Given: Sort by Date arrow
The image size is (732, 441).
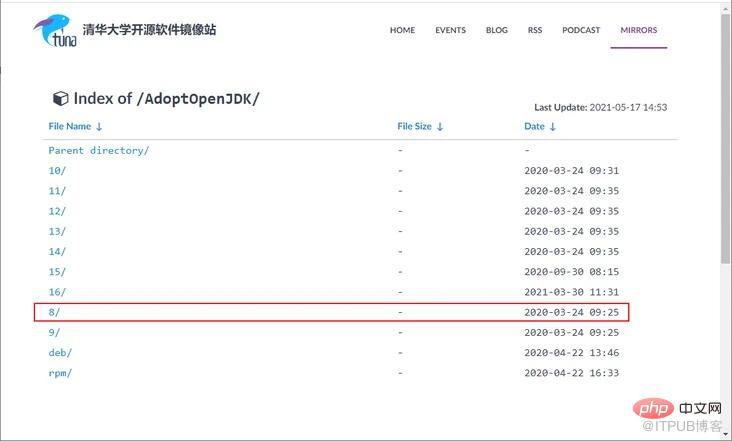Looking at the screenshot, I should (x=553, y=126).
